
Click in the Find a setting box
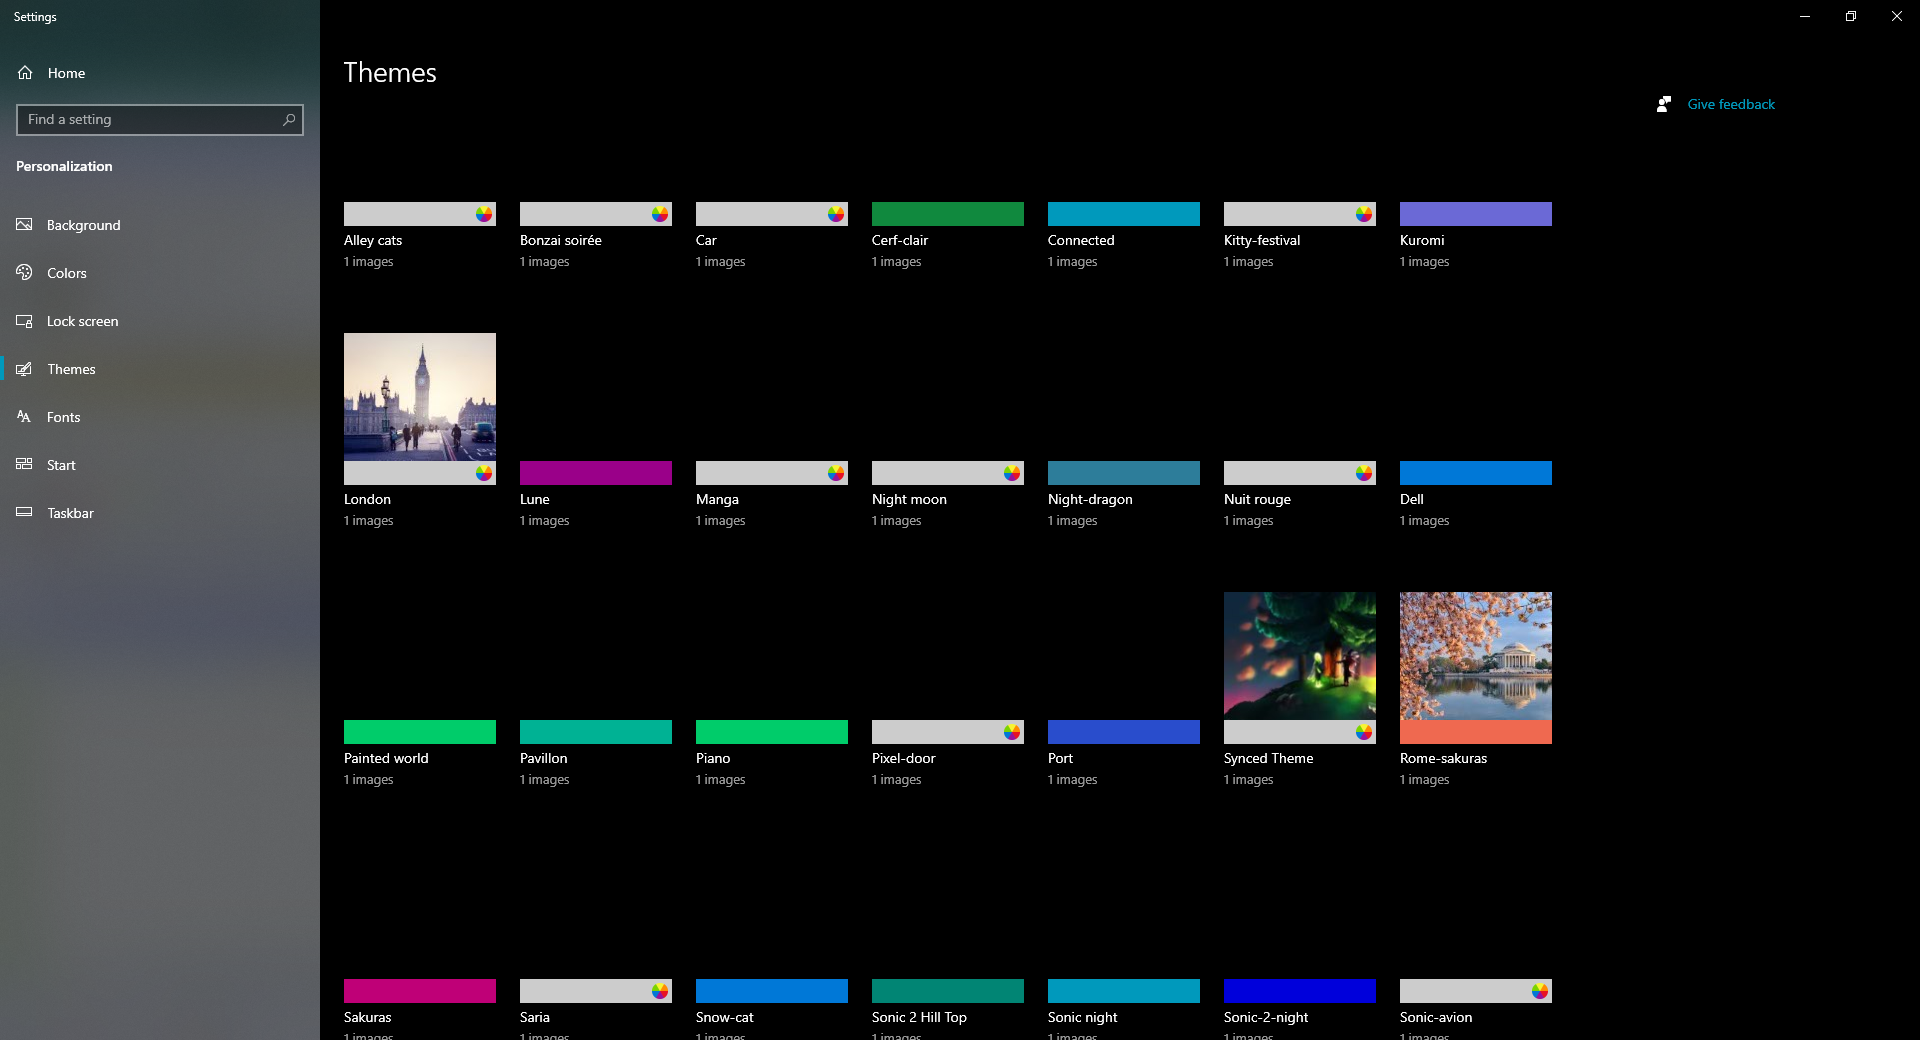pos(150,120)
